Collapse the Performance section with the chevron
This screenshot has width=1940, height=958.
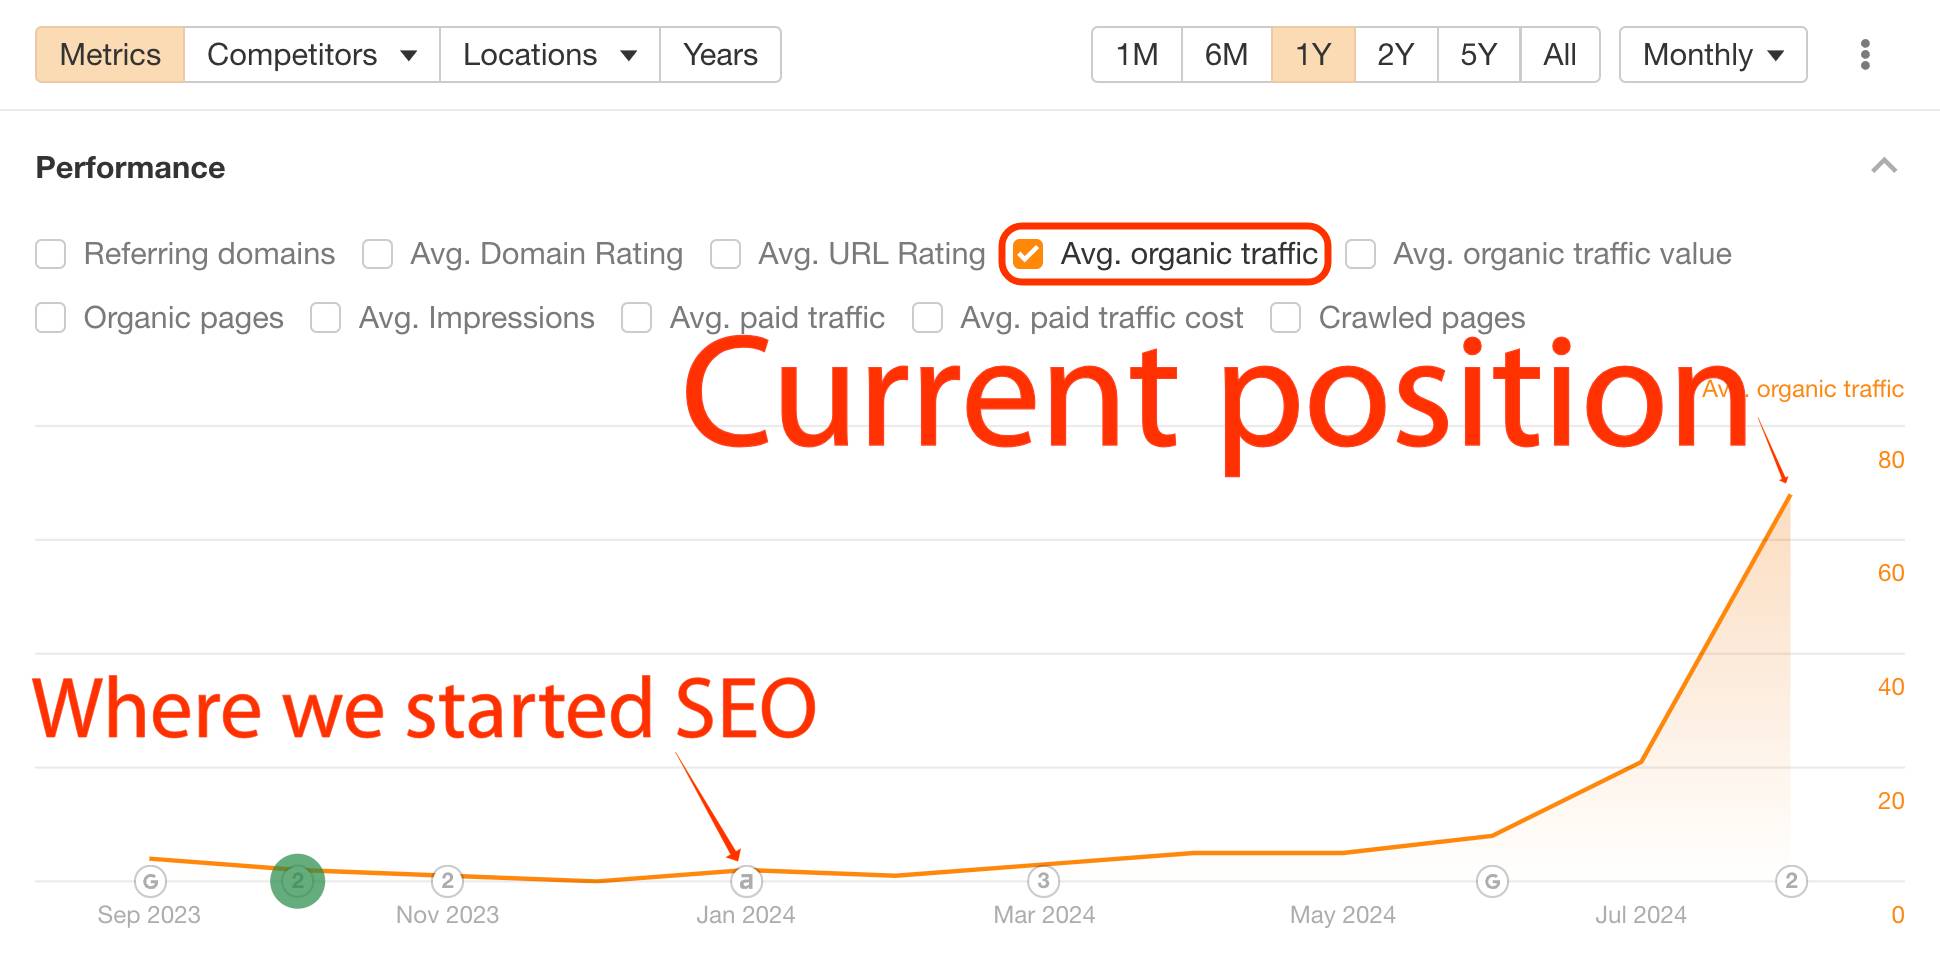[1884, 166]
